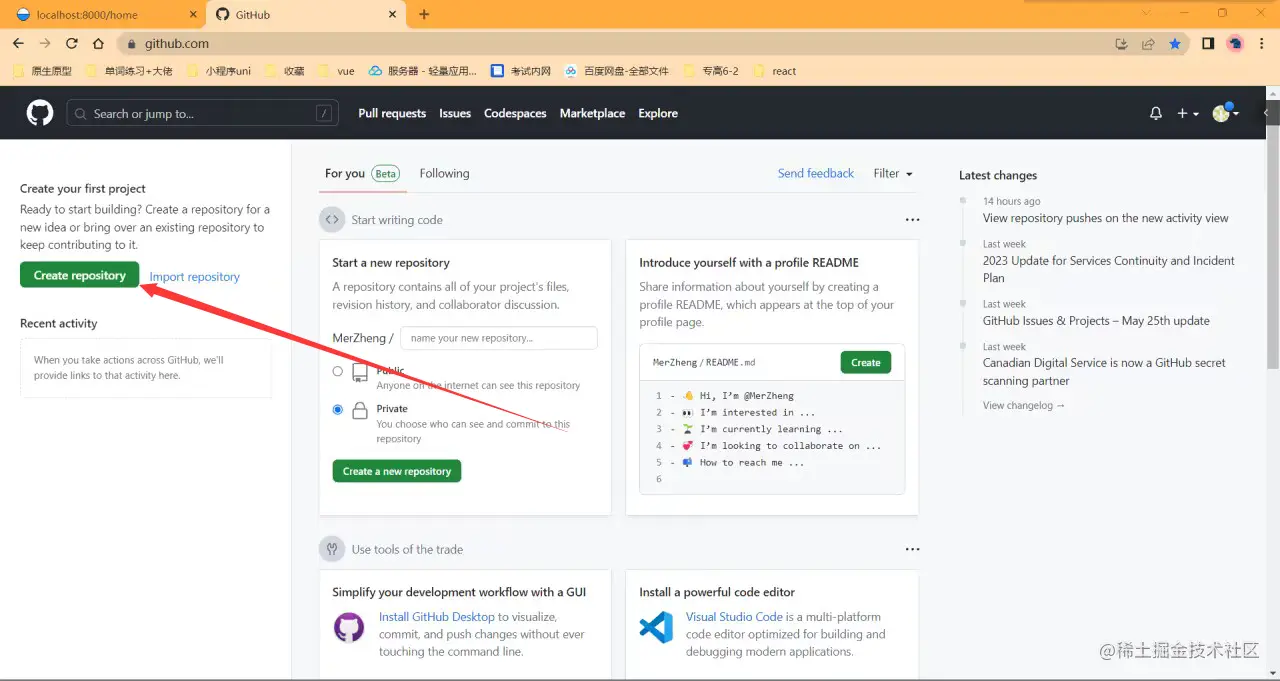This screenshot has height=681, width=1280.
Task: Open the Chrome profile avatar icon
Action: [x=1235, y=44]
